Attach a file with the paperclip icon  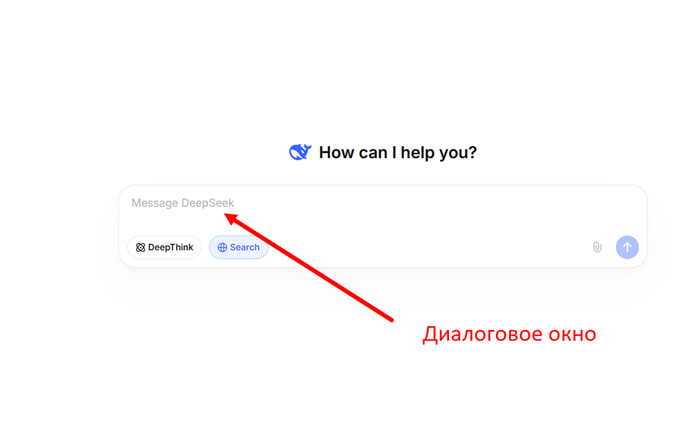pos(597,247)
